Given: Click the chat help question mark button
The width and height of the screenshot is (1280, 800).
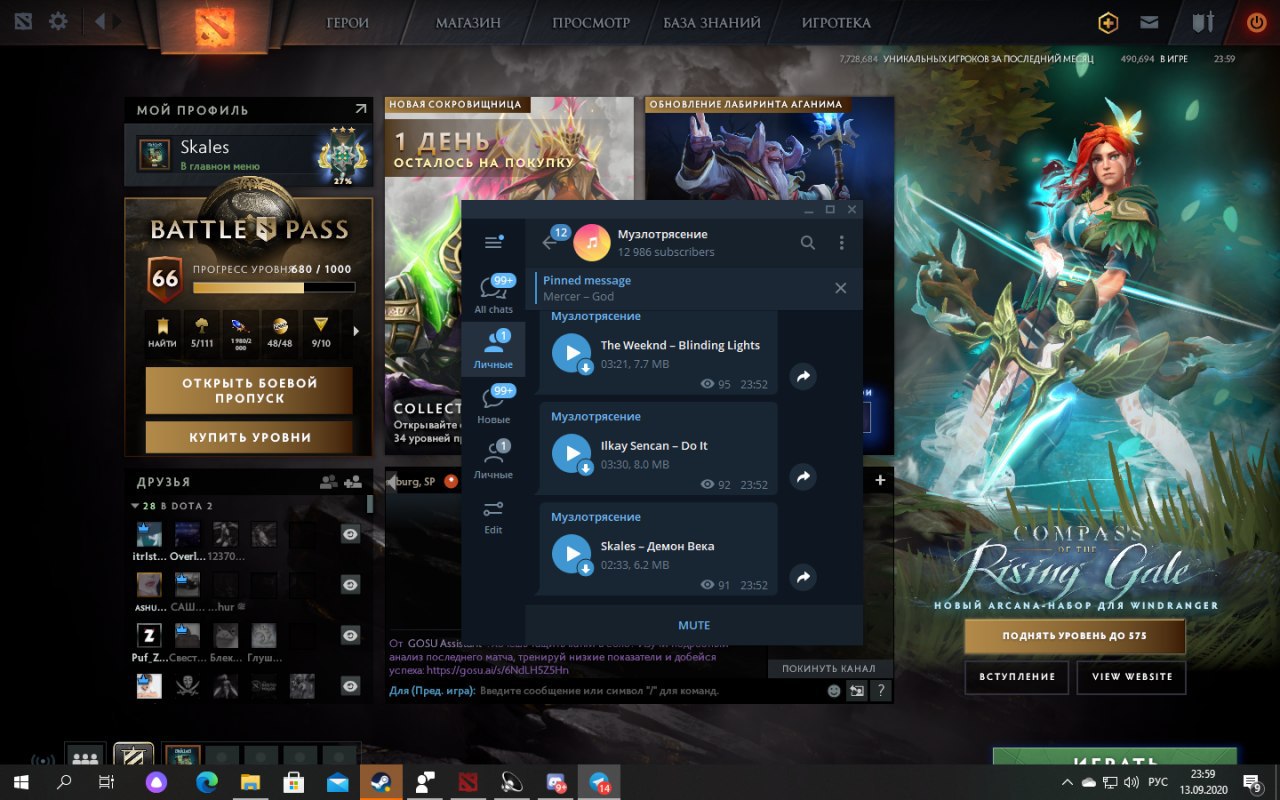Looking at the screenshot, I should pyautogui.click(x=881, y=690).
